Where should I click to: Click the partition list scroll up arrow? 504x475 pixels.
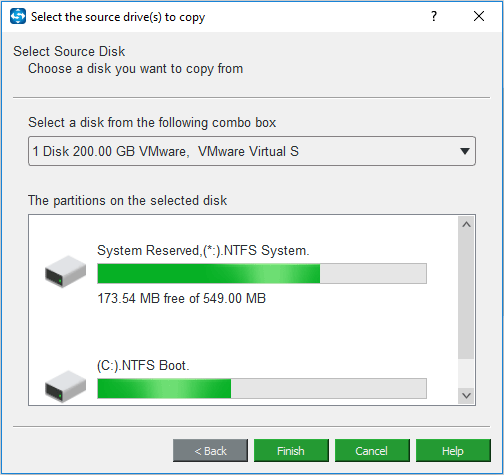point(466,224)
